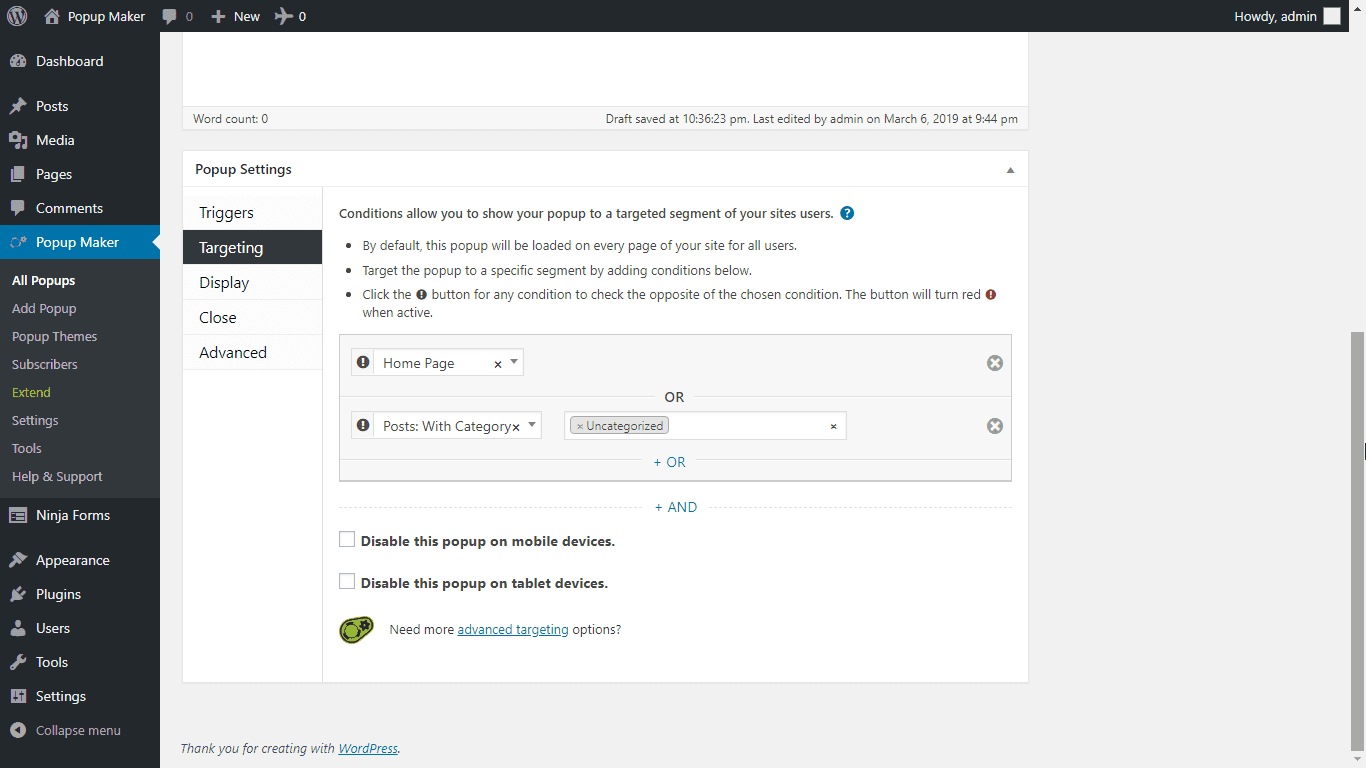Open Comments in the sidebar
The image size is (1366, 768).
tap(80, 208)
